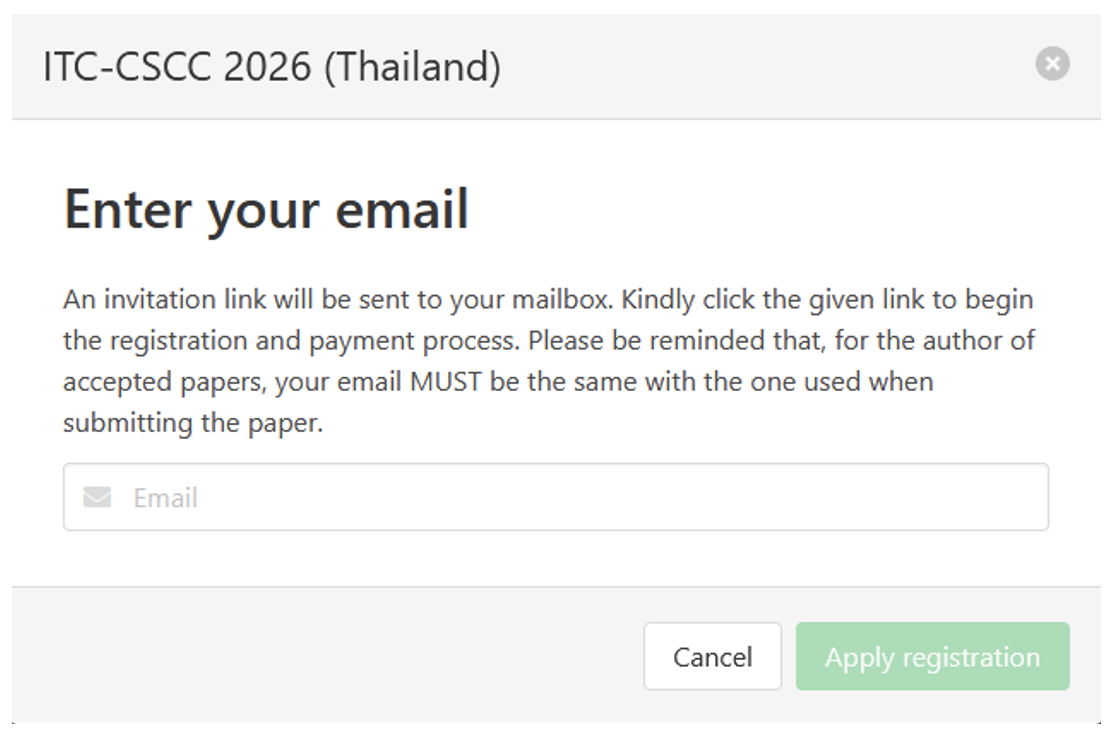Click the ITC-CSCC 2026 (Thailand) dialog title
This screenshot has height=736, width=1114.
[x=272, y=67]
